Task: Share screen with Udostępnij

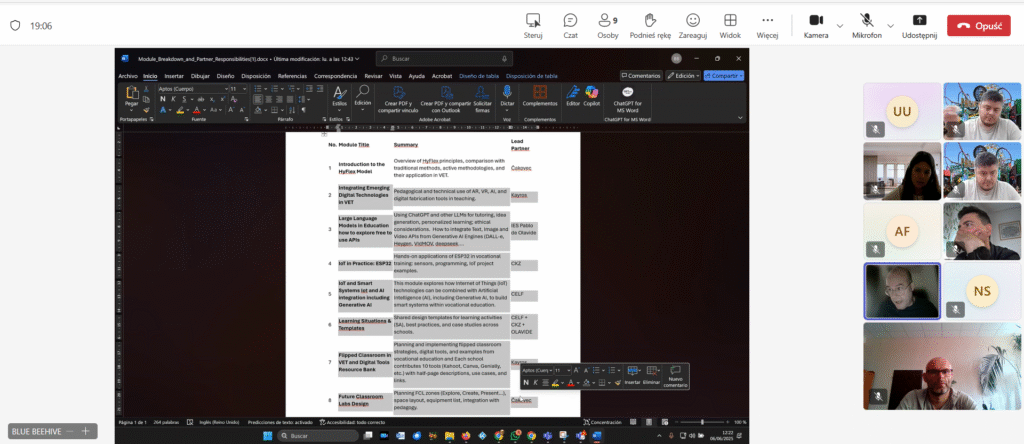Action: tap(920, 20)
